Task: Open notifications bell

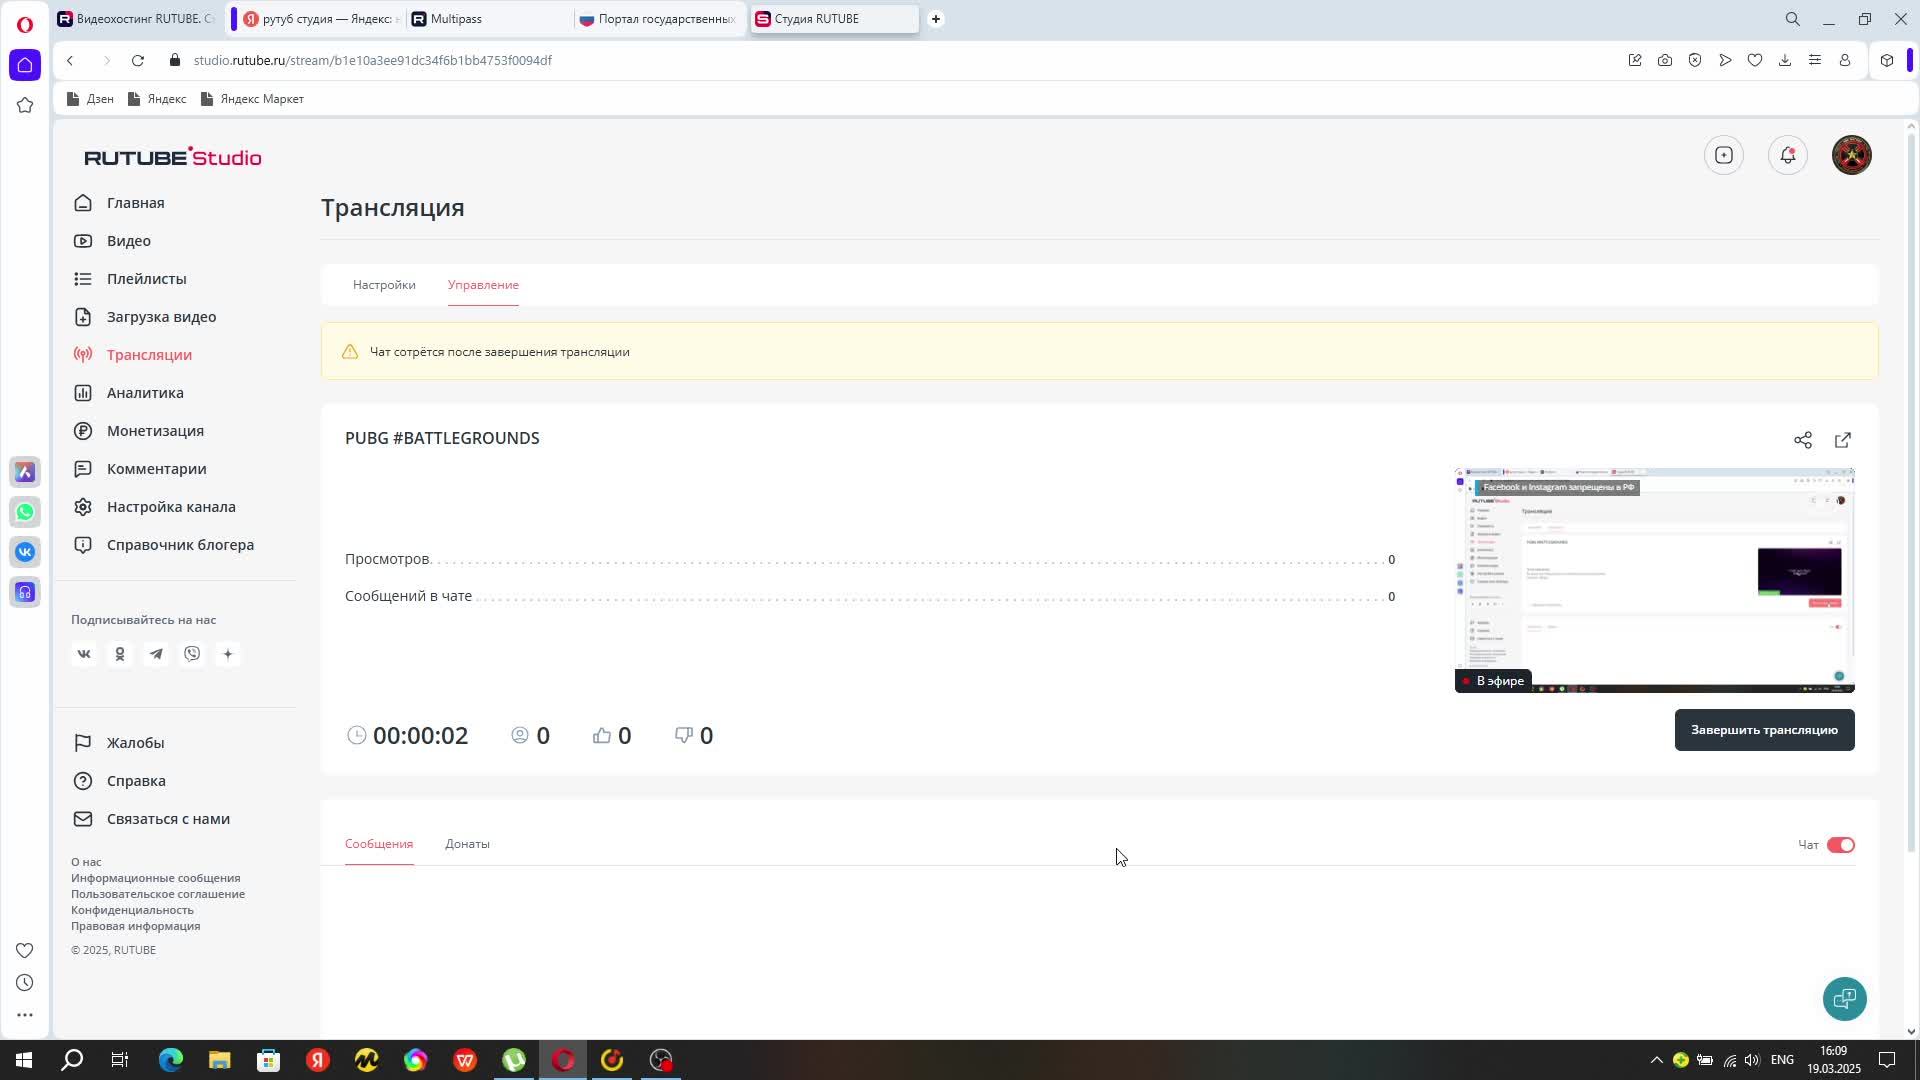Action: (1787, 155)
